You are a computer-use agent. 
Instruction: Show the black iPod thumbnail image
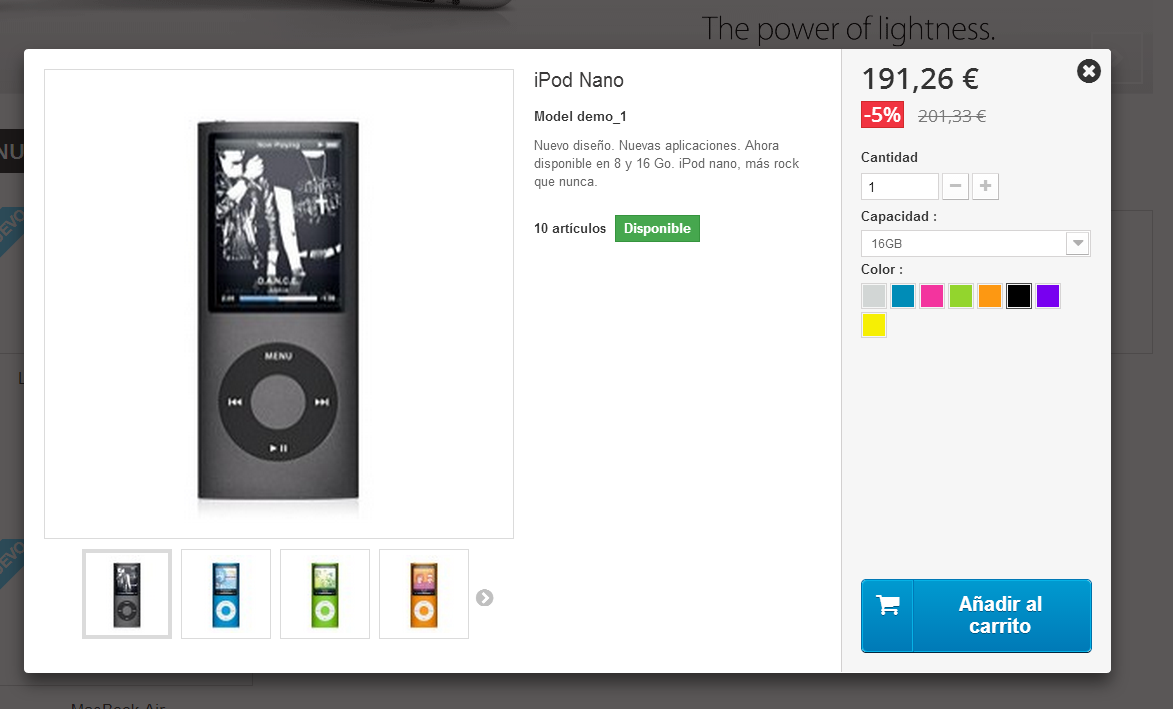(127, 595)
